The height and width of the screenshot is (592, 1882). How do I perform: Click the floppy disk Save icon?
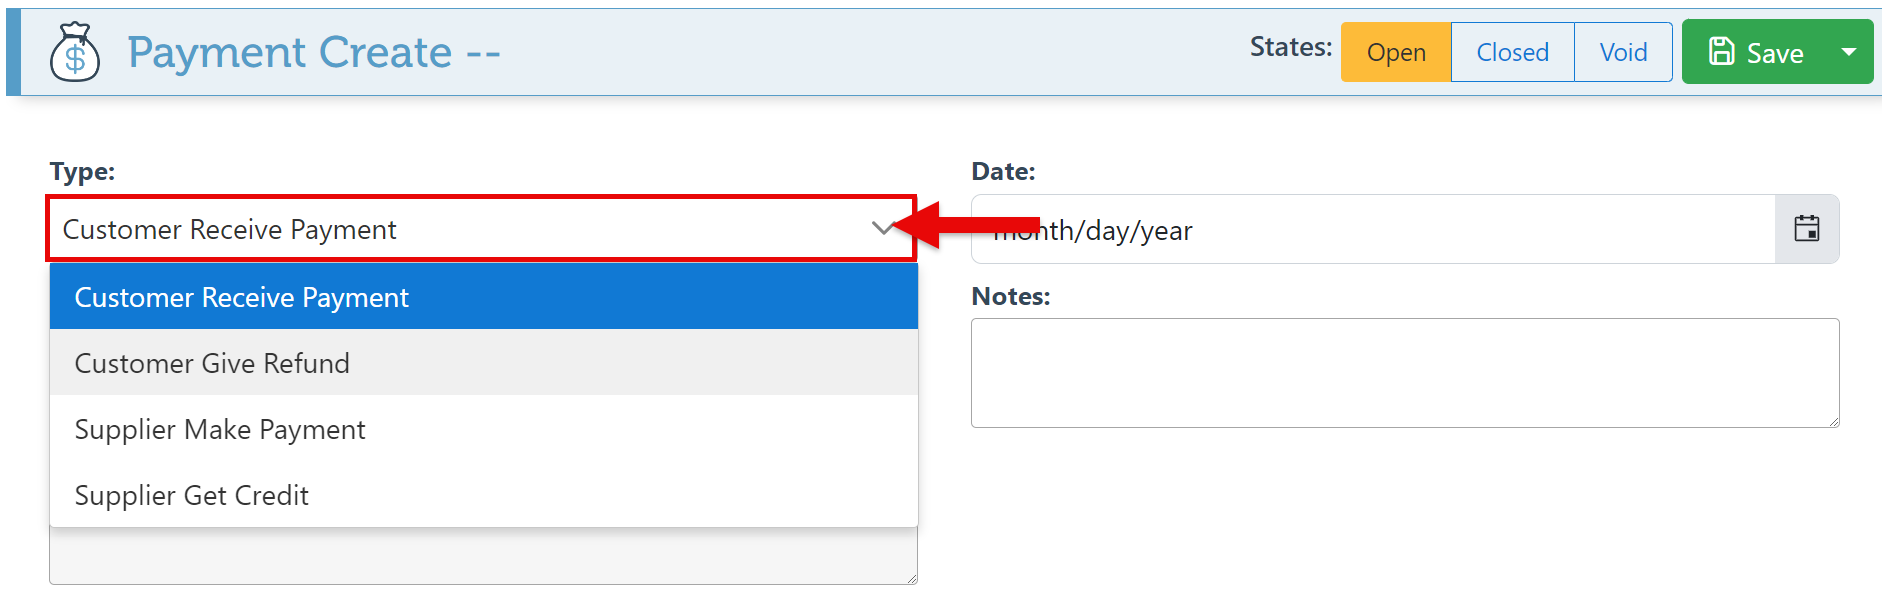coord(1721,52)
